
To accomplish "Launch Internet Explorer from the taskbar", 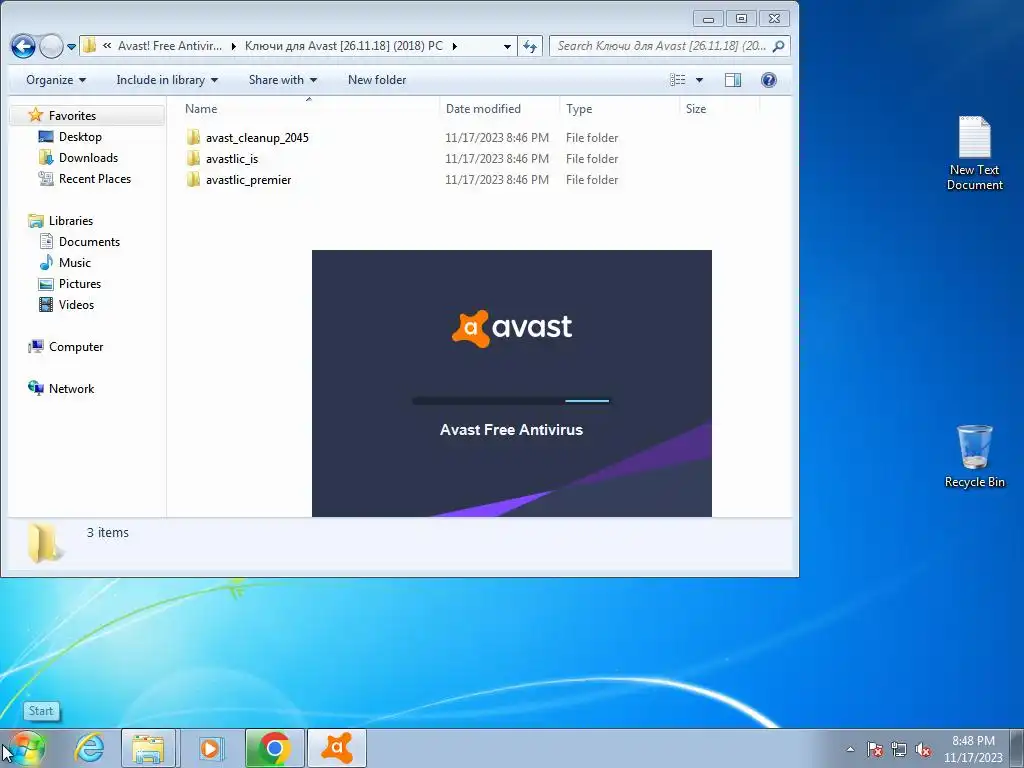I will click(89, 748).
